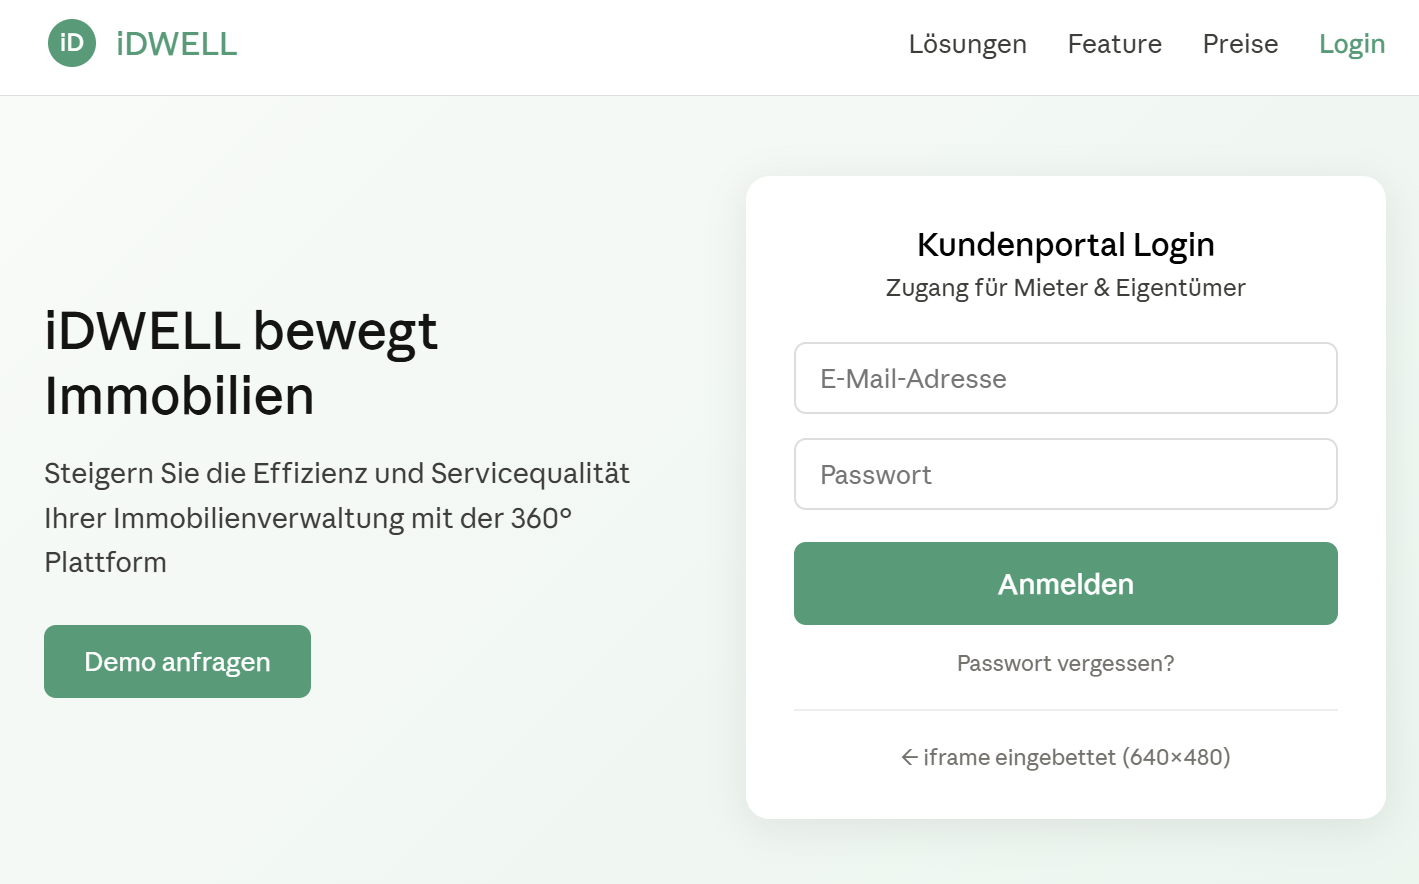Go to the Feature navigation item
1419x884 pixels.
[x=1114, y=44]
